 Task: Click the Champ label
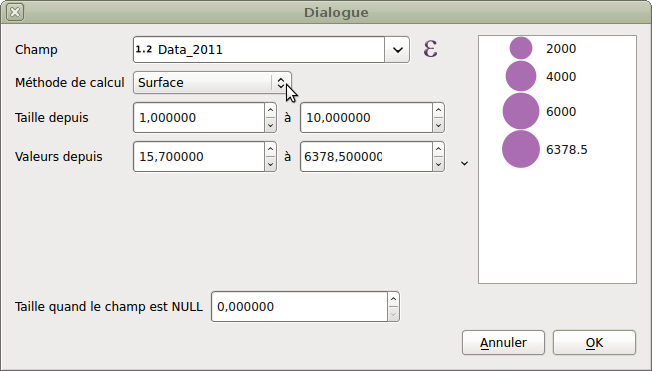(x=36, y=50)
